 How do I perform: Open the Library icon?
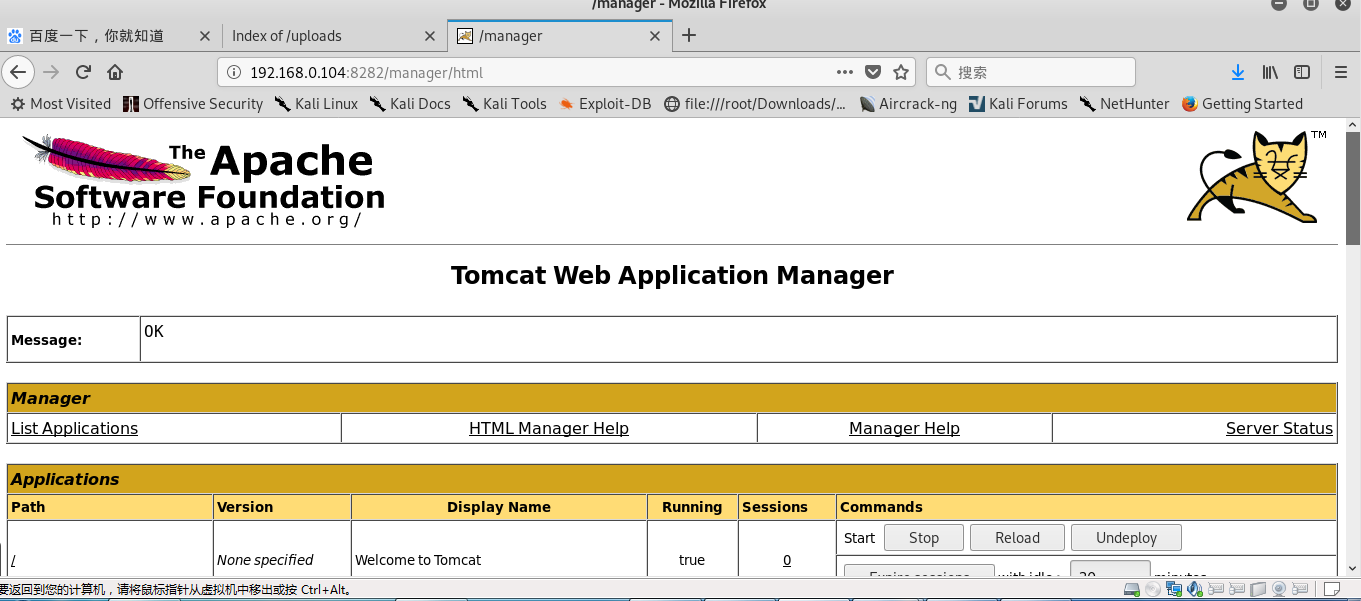pos(1270,72)
